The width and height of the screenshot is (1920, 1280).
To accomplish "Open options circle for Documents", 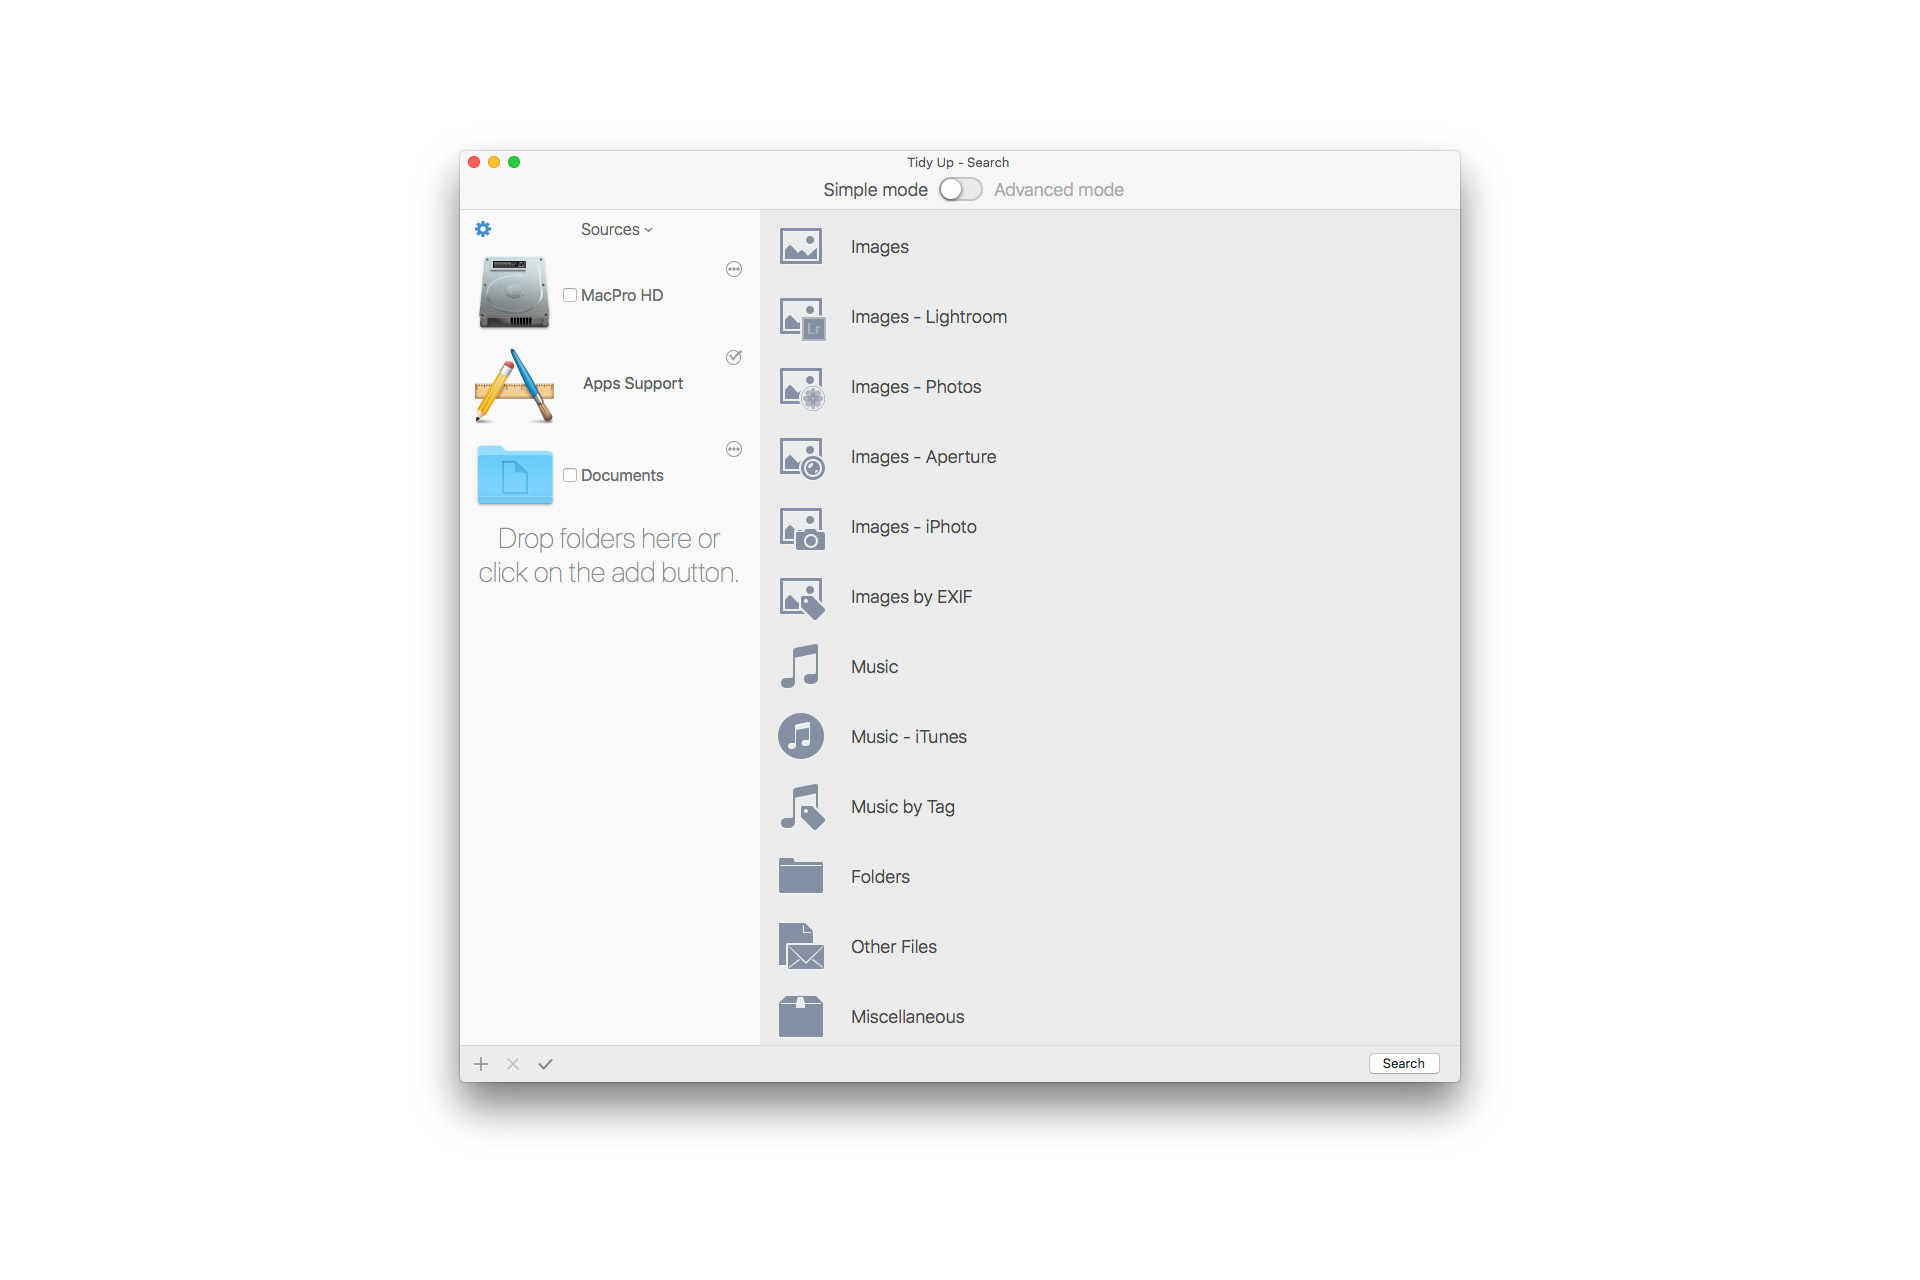I will 734,449.
